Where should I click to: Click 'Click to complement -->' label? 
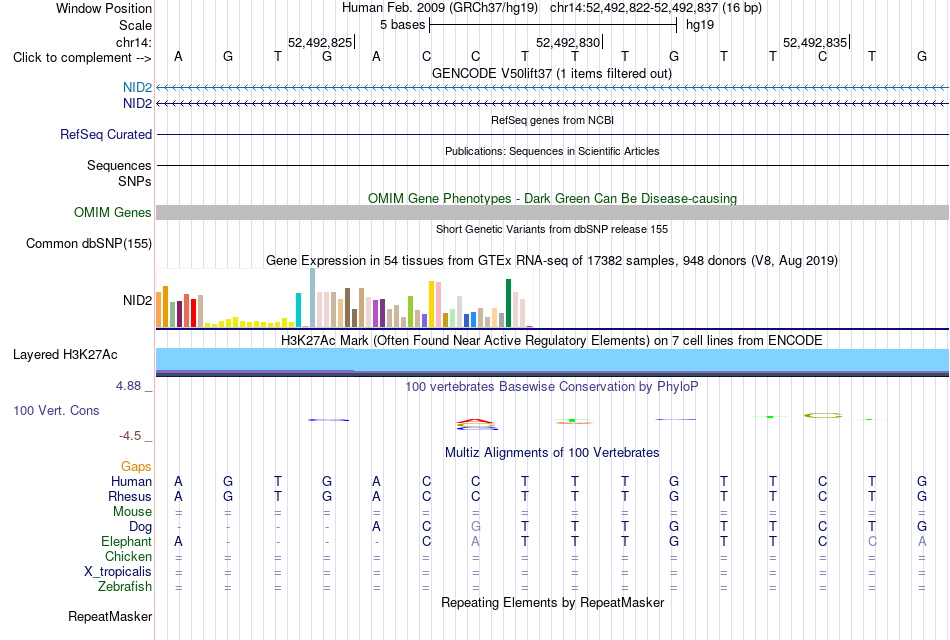click(82, 58)
